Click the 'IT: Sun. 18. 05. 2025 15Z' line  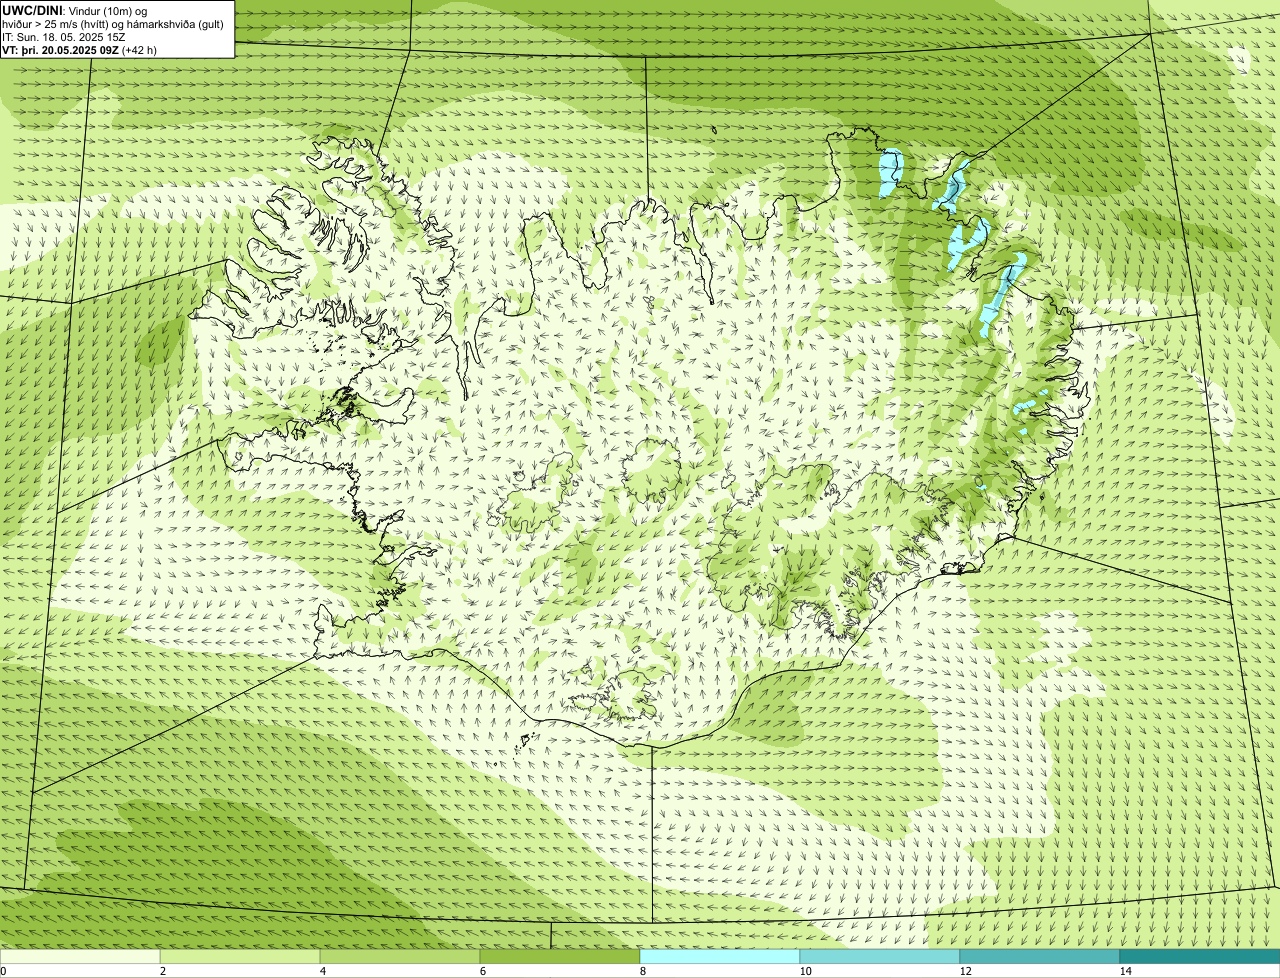pyautogui.click(x=64, y=37)
